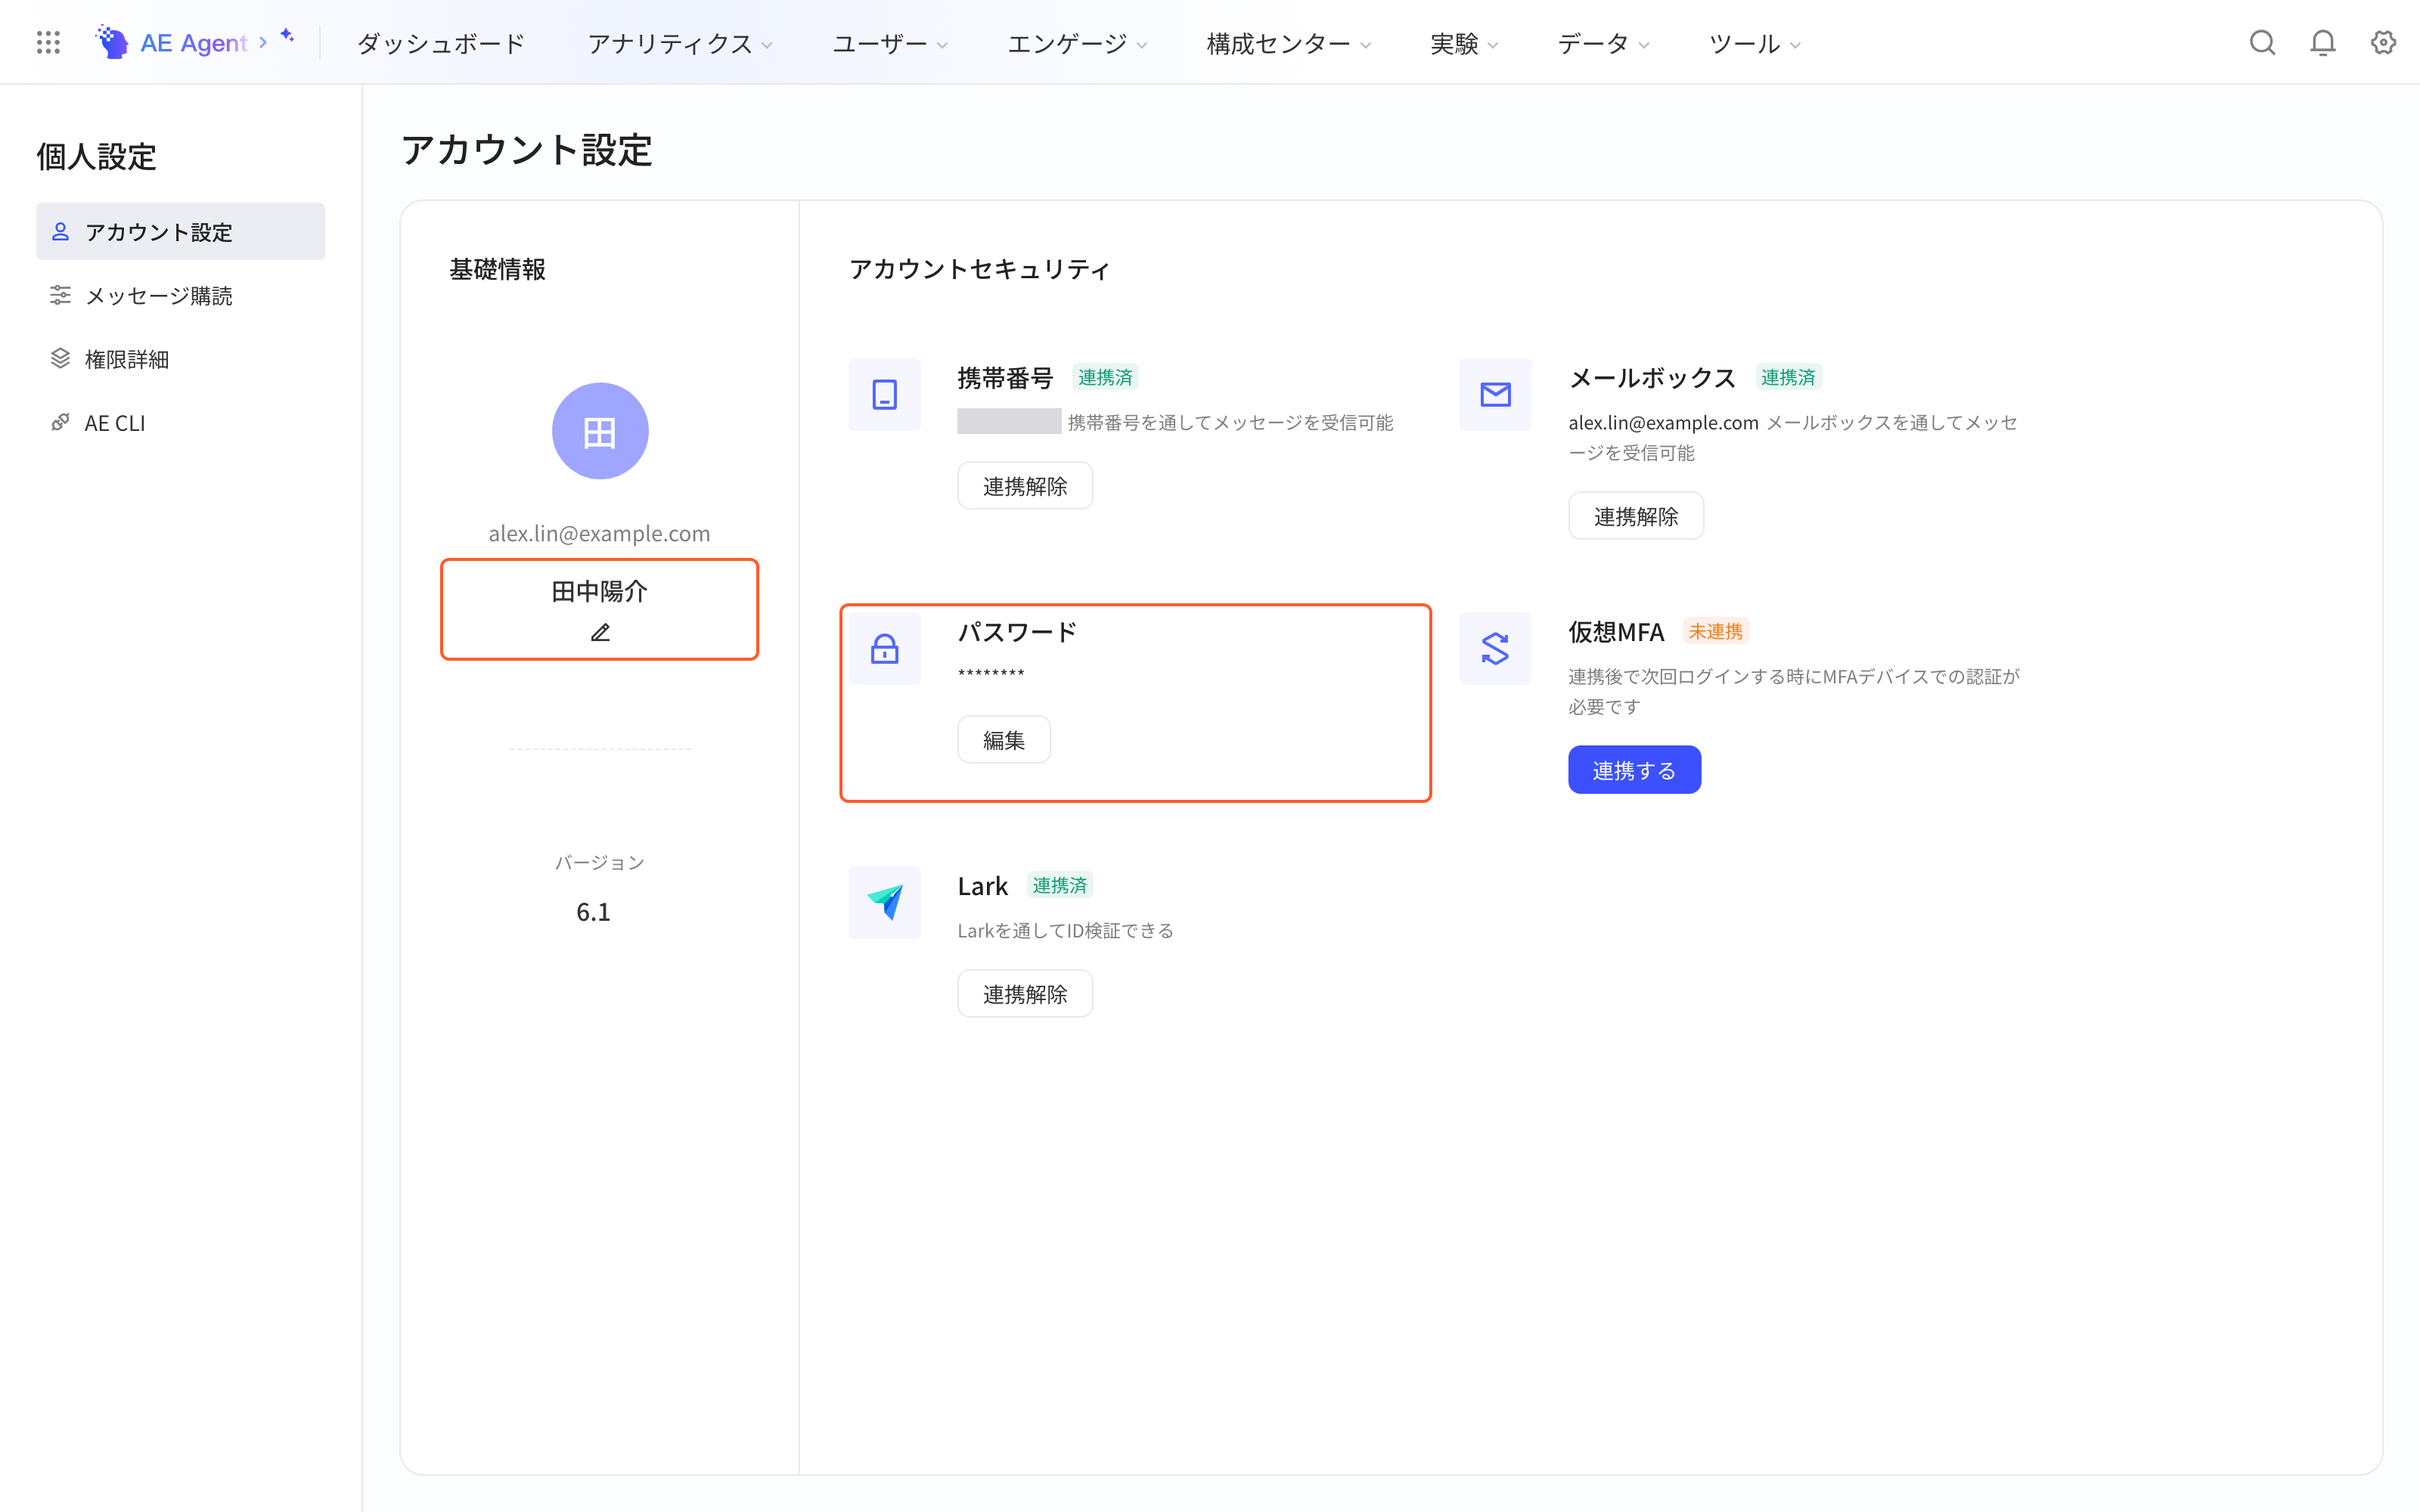Expand the ツール dropdown menu
Viewport: 2420px width, 1512px height.
(x=1755, y=44)
